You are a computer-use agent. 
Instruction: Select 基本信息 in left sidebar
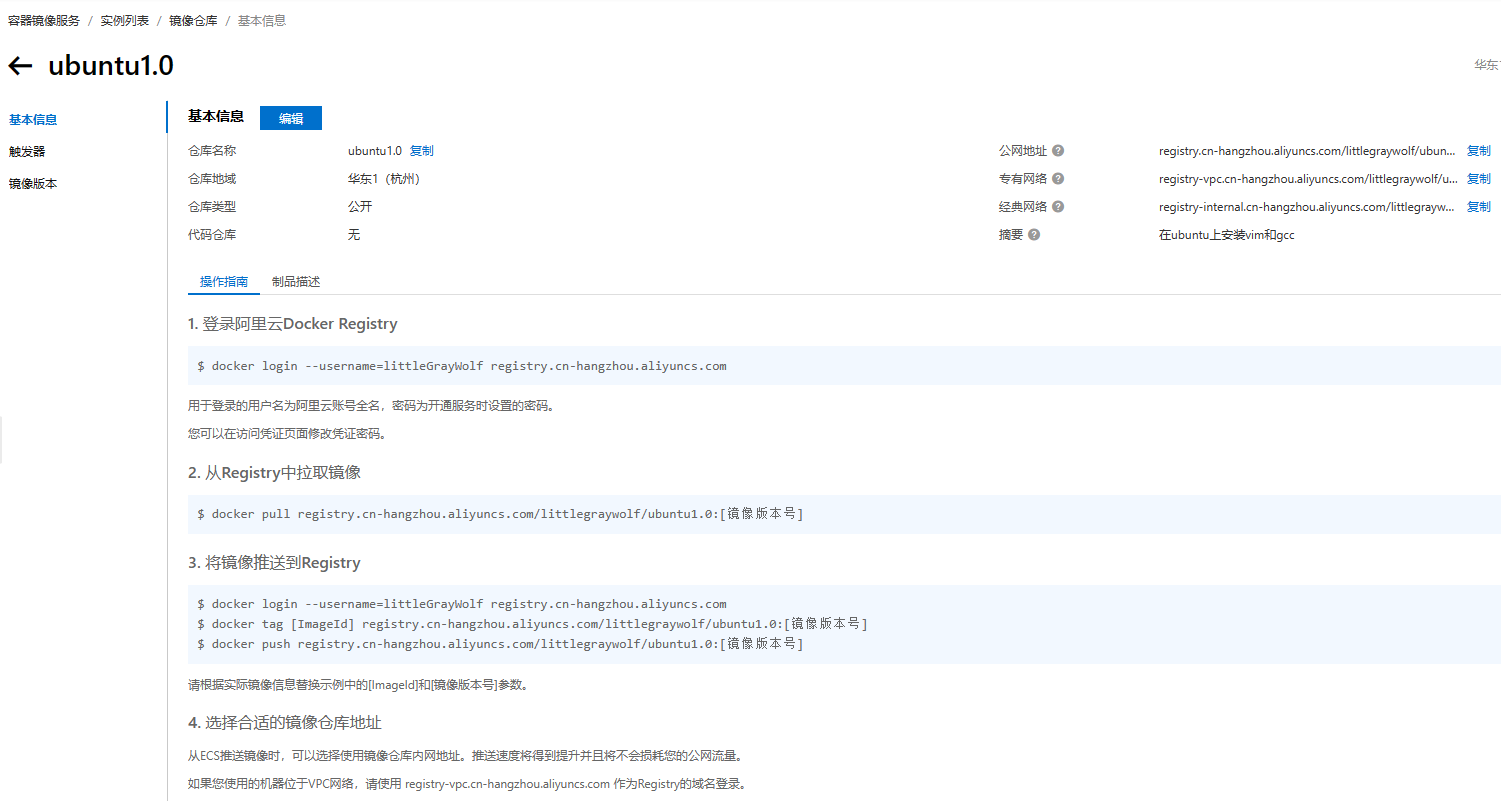pyautogui.click(x=33, y=120)
